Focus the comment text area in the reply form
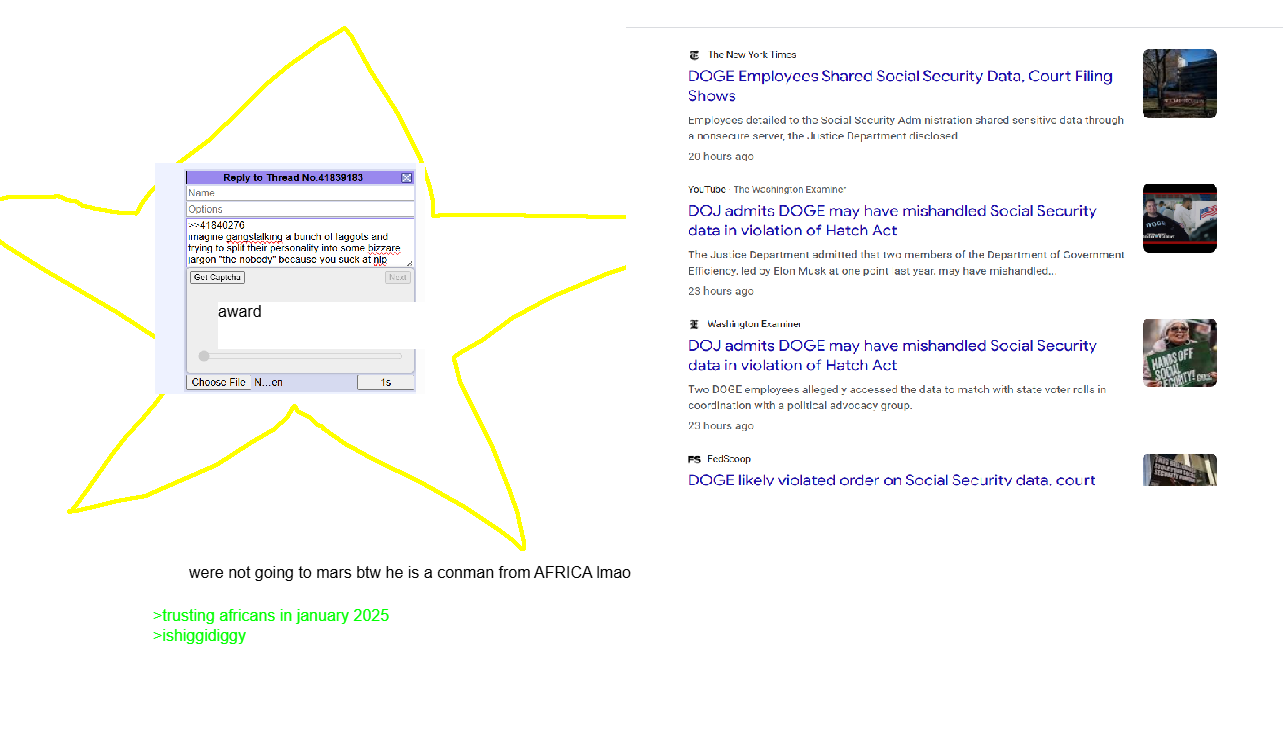Screen dimensions: 1283x746 pos(300,243)
